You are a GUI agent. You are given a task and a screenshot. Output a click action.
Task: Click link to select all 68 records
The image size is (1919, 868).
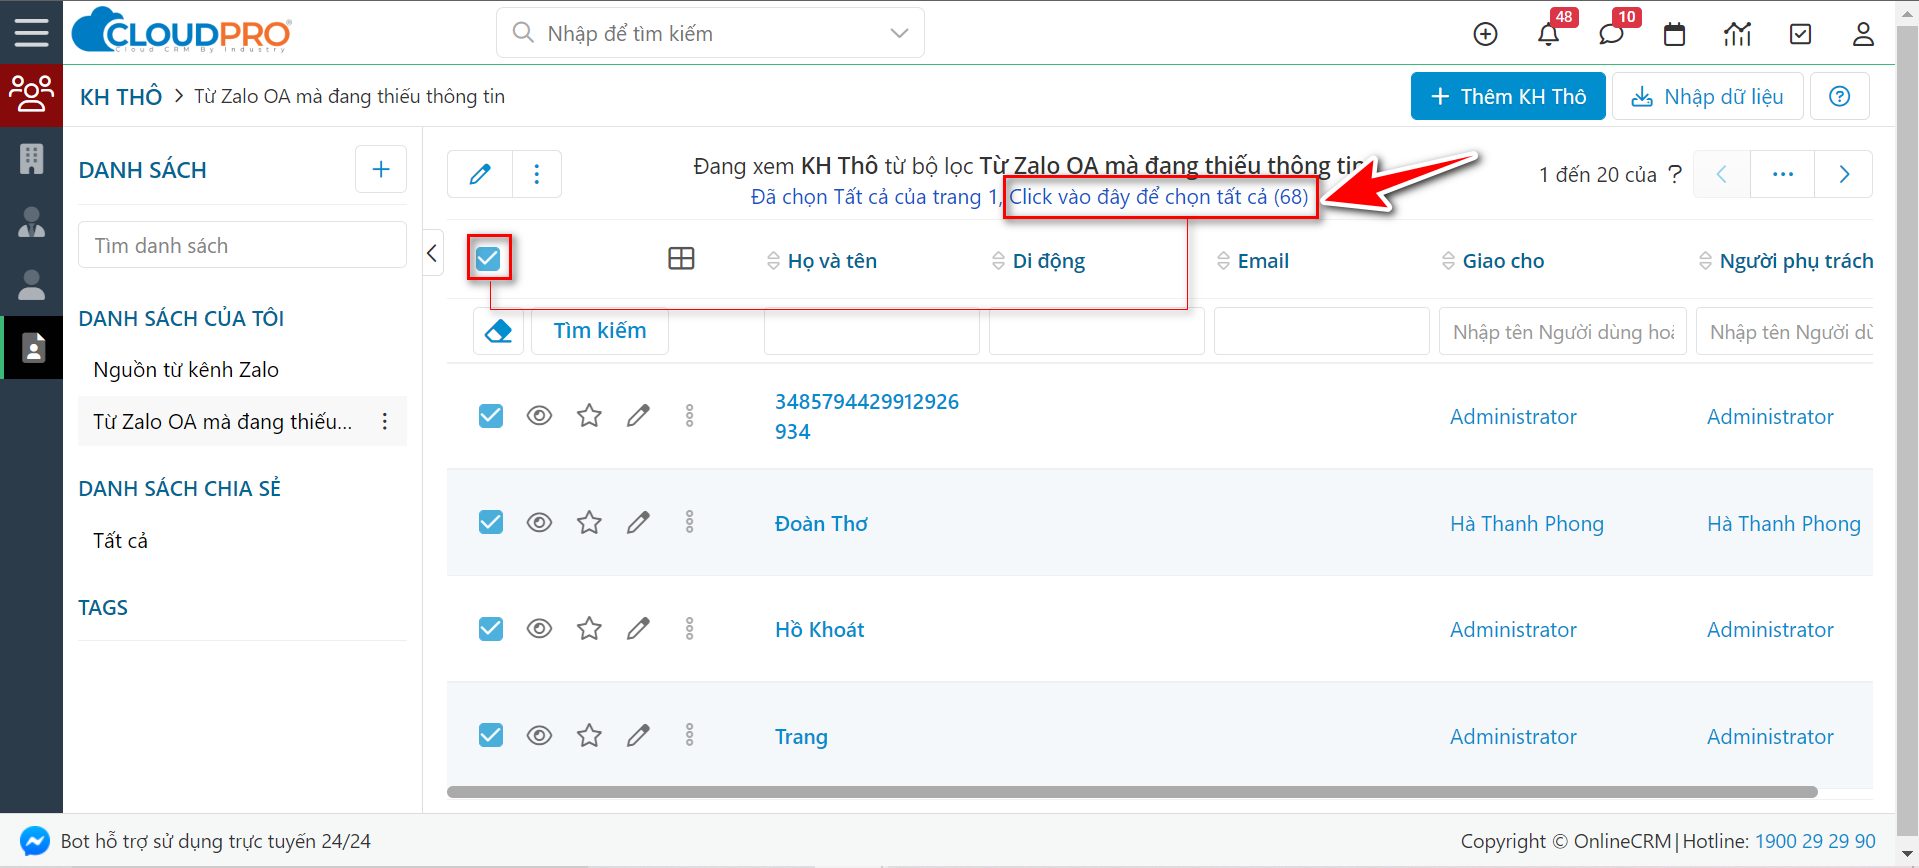coord(1158,197)
